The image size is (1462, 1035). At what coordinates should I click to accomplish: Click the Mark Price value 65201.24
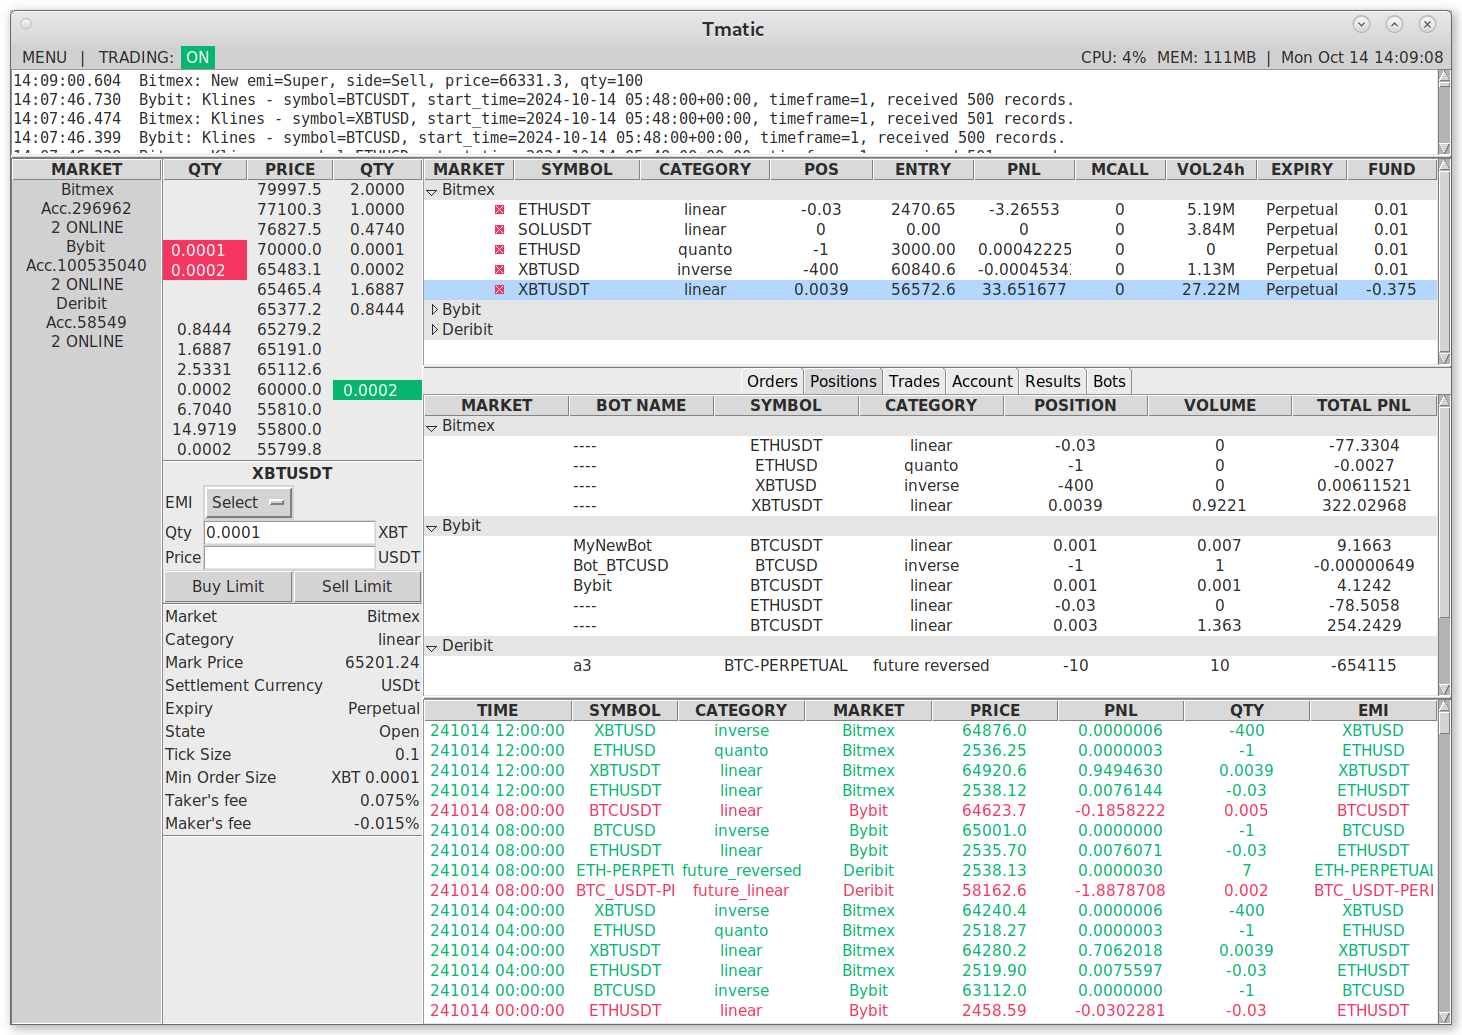[x=382, y=663]
